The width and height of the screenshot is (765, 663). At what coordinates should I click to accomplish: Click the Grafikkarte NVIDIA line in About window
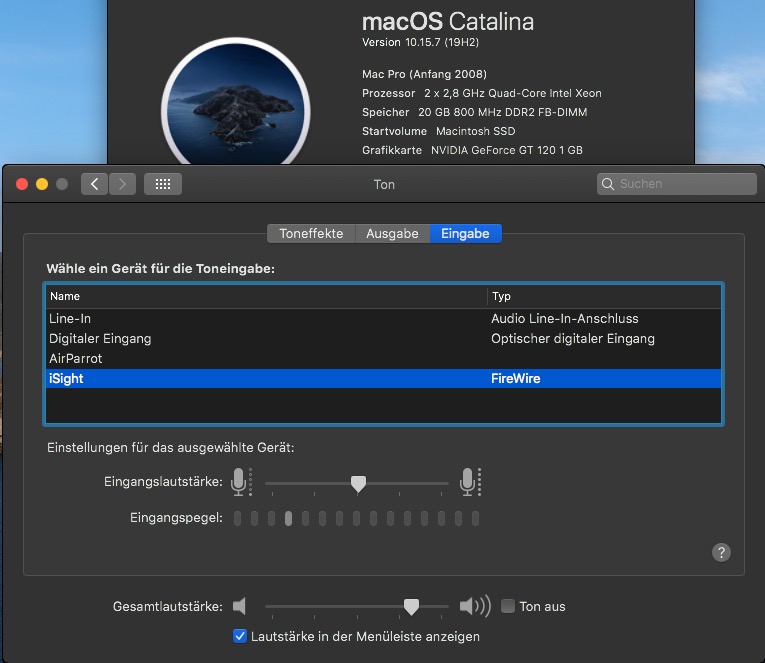coord(472,150)
